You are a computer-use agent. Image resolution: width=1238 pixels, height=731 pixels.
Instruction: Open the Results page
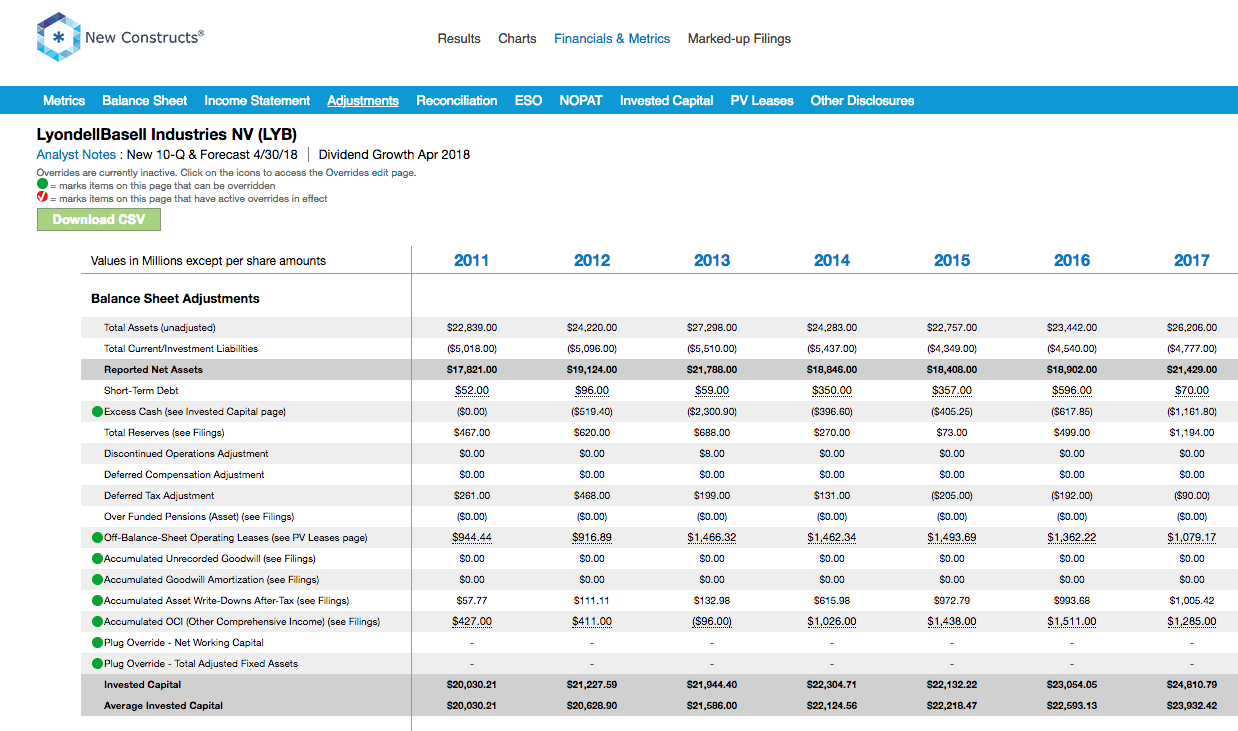coord(459,39)
